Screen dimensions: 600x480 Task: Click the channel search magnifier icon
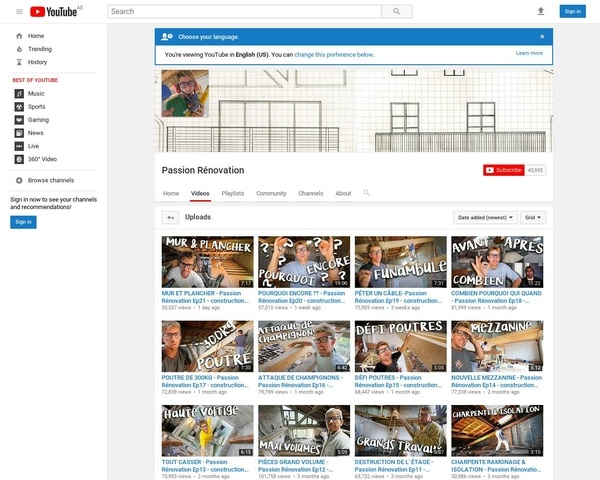pyautogui.click(x=366, y=193)
